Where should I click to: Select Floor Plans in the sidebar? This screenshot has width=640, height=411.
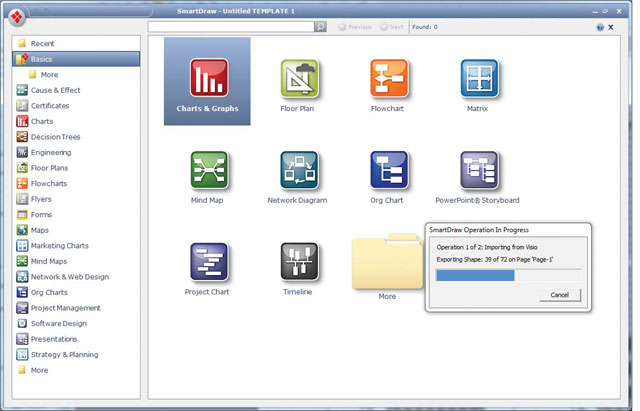76,168
